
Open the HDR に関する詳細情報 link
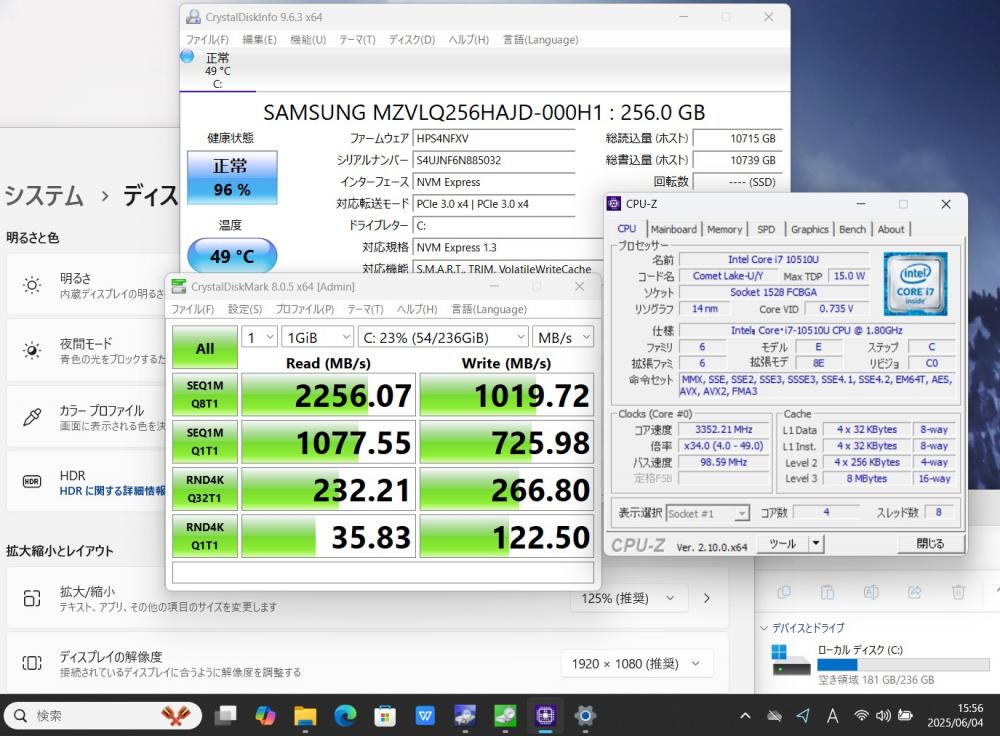113,490
